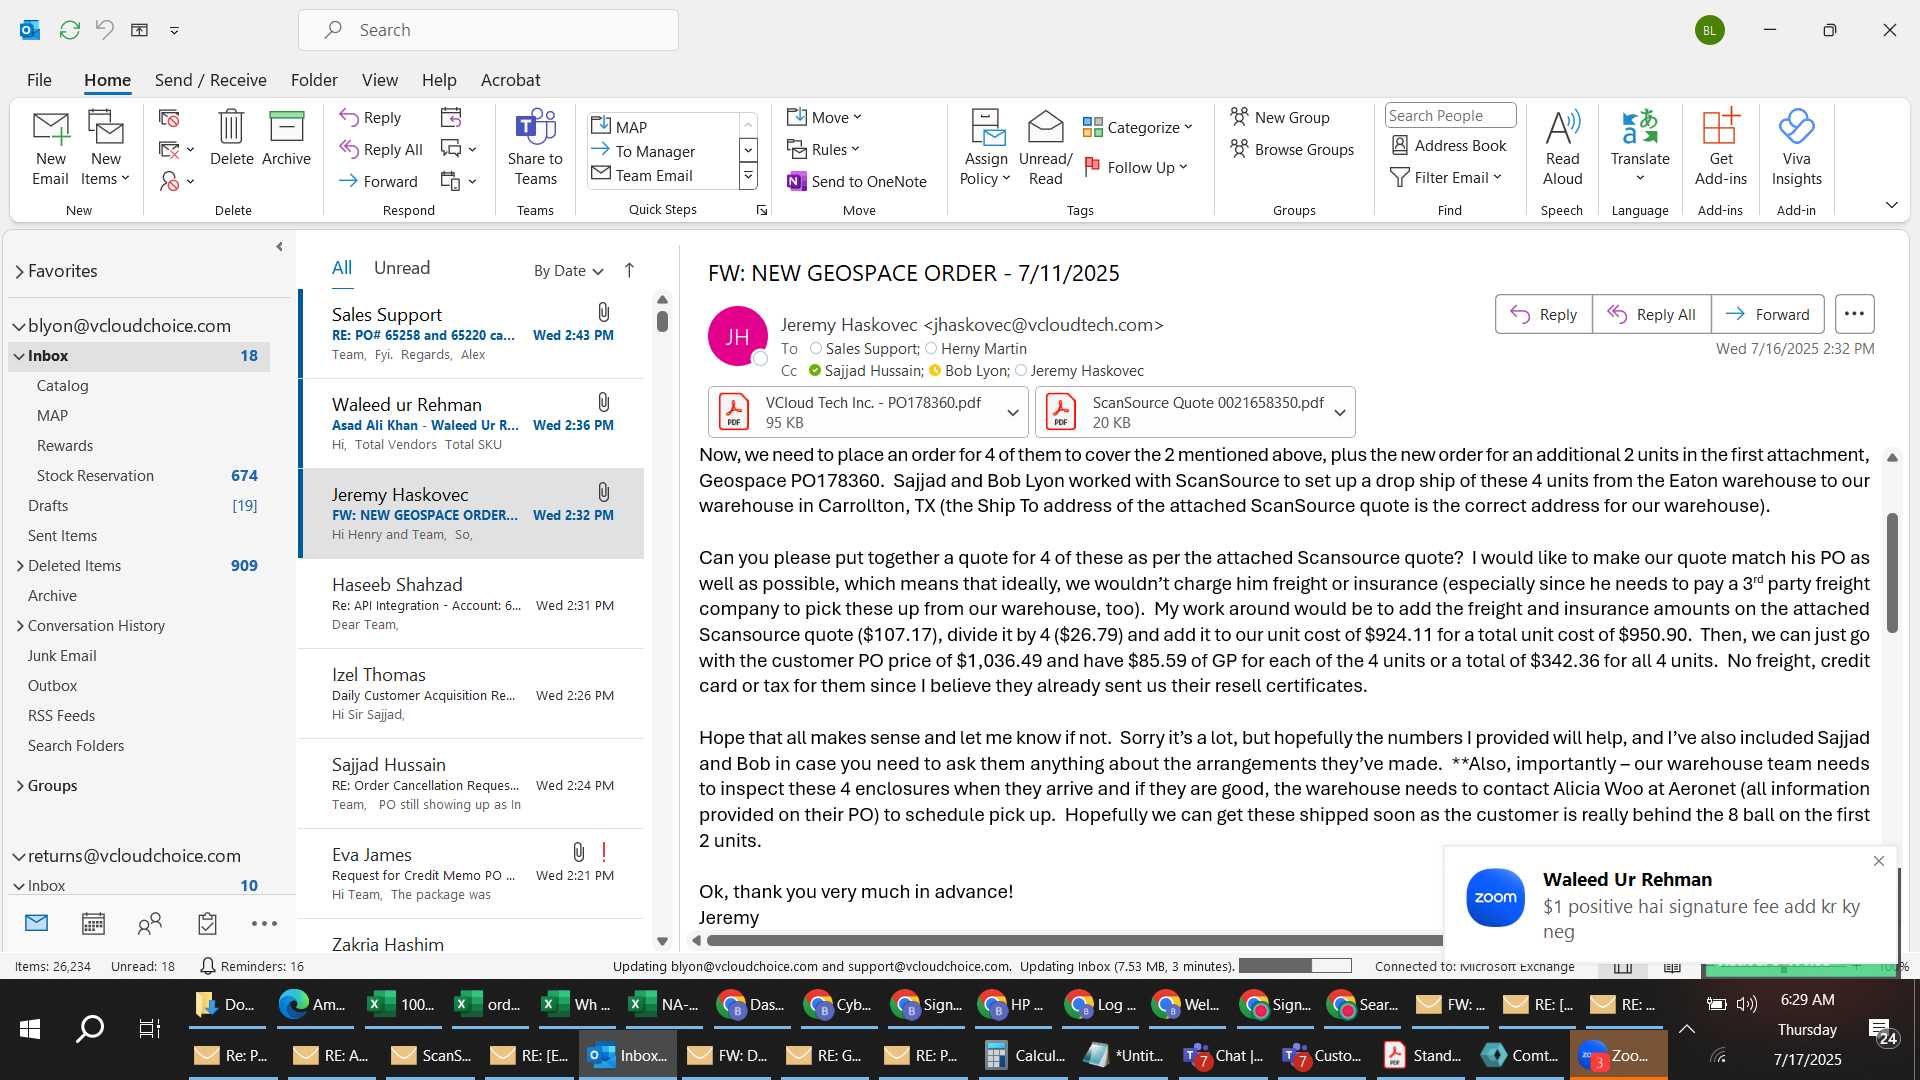Image resolution: width=1920 pixels, height=1080 pixels.
Task: Reverse sort order arrow in message list
Action: (629, 270)
